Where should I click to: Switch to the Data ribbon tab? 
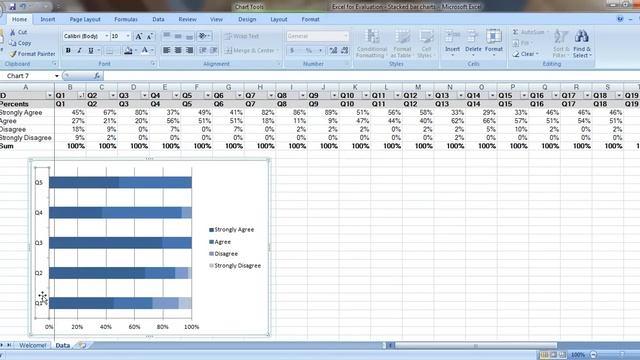click(x=158, y=19)
